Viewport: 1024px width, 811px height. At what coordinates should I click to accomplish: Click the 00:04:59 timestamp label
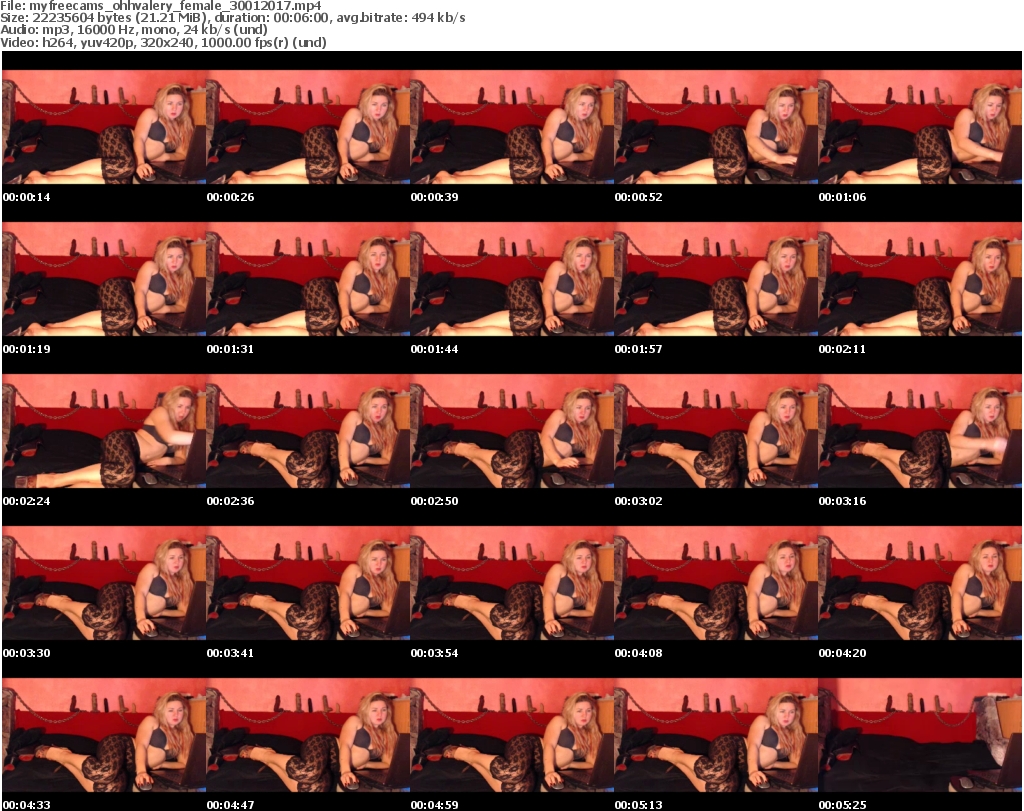pos(434,805)
